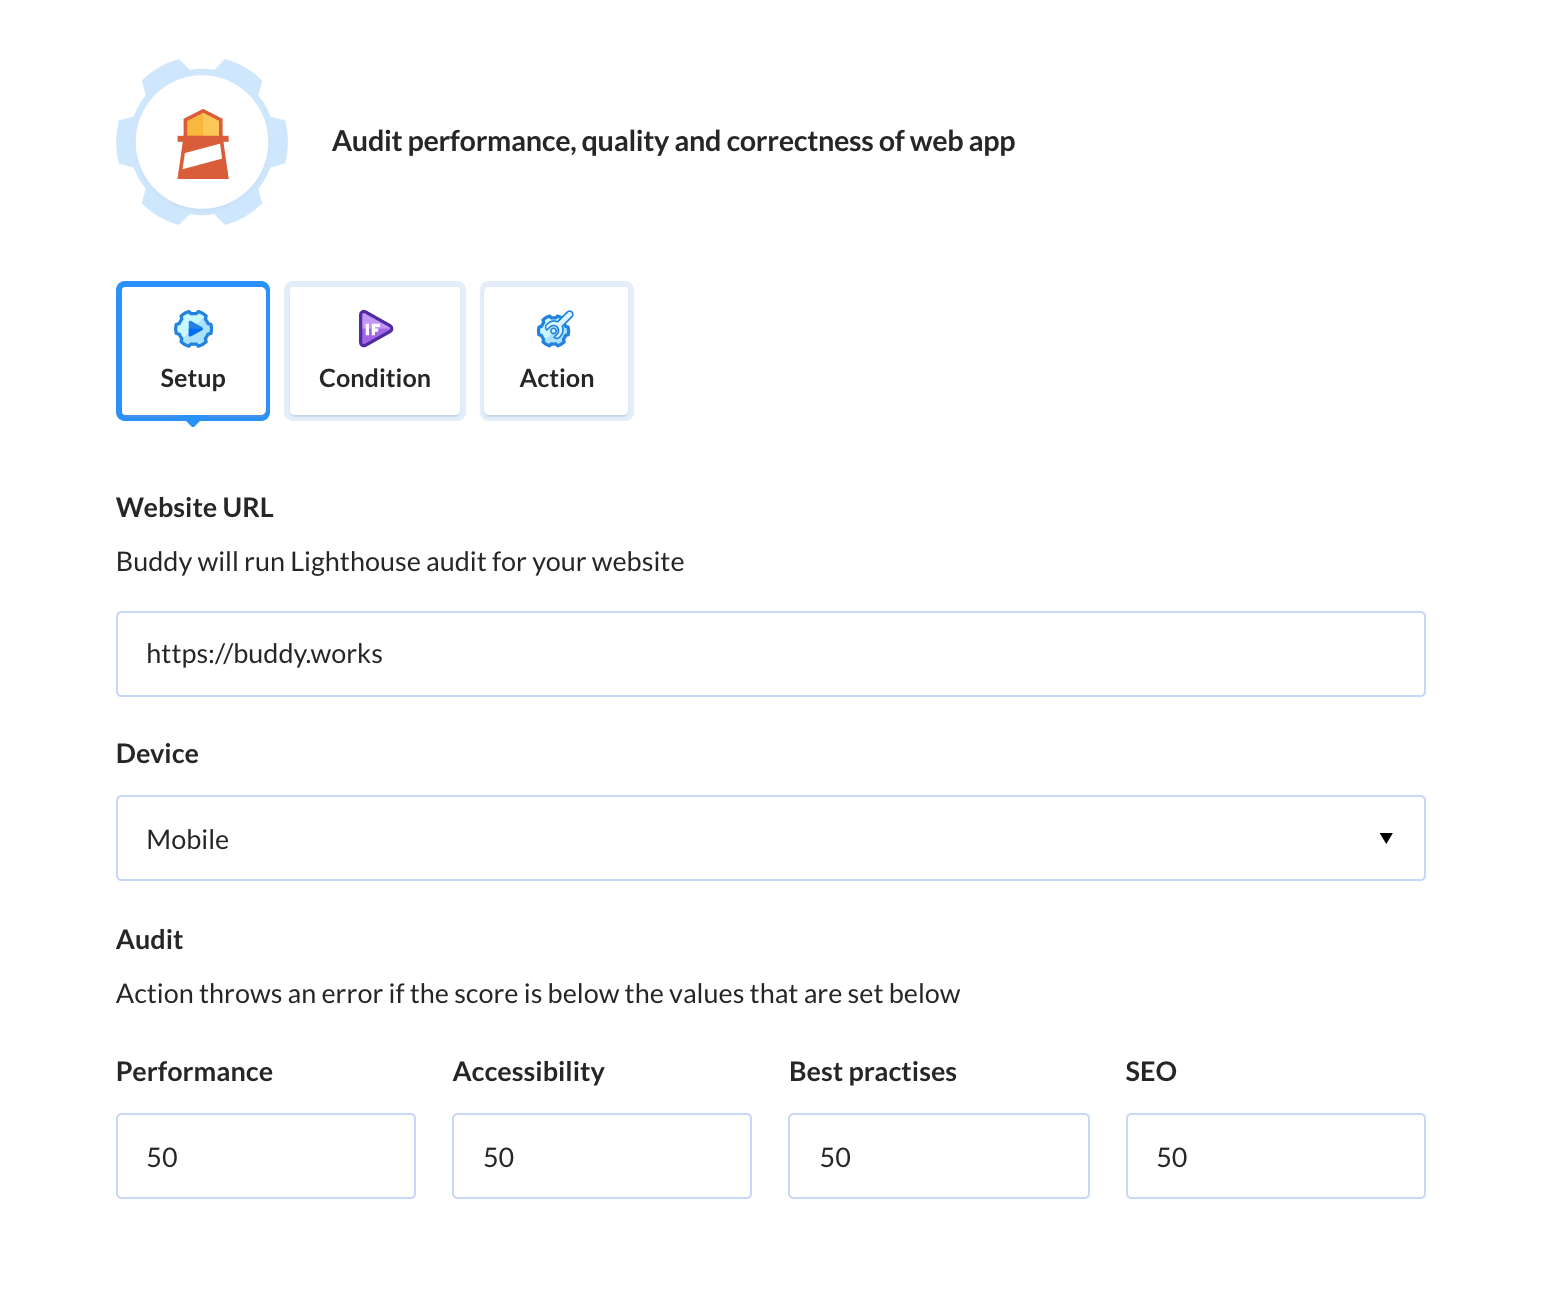
Task: Click the 'Audit performance, quality and correctness' title
Action: click(x=674, y=142)
